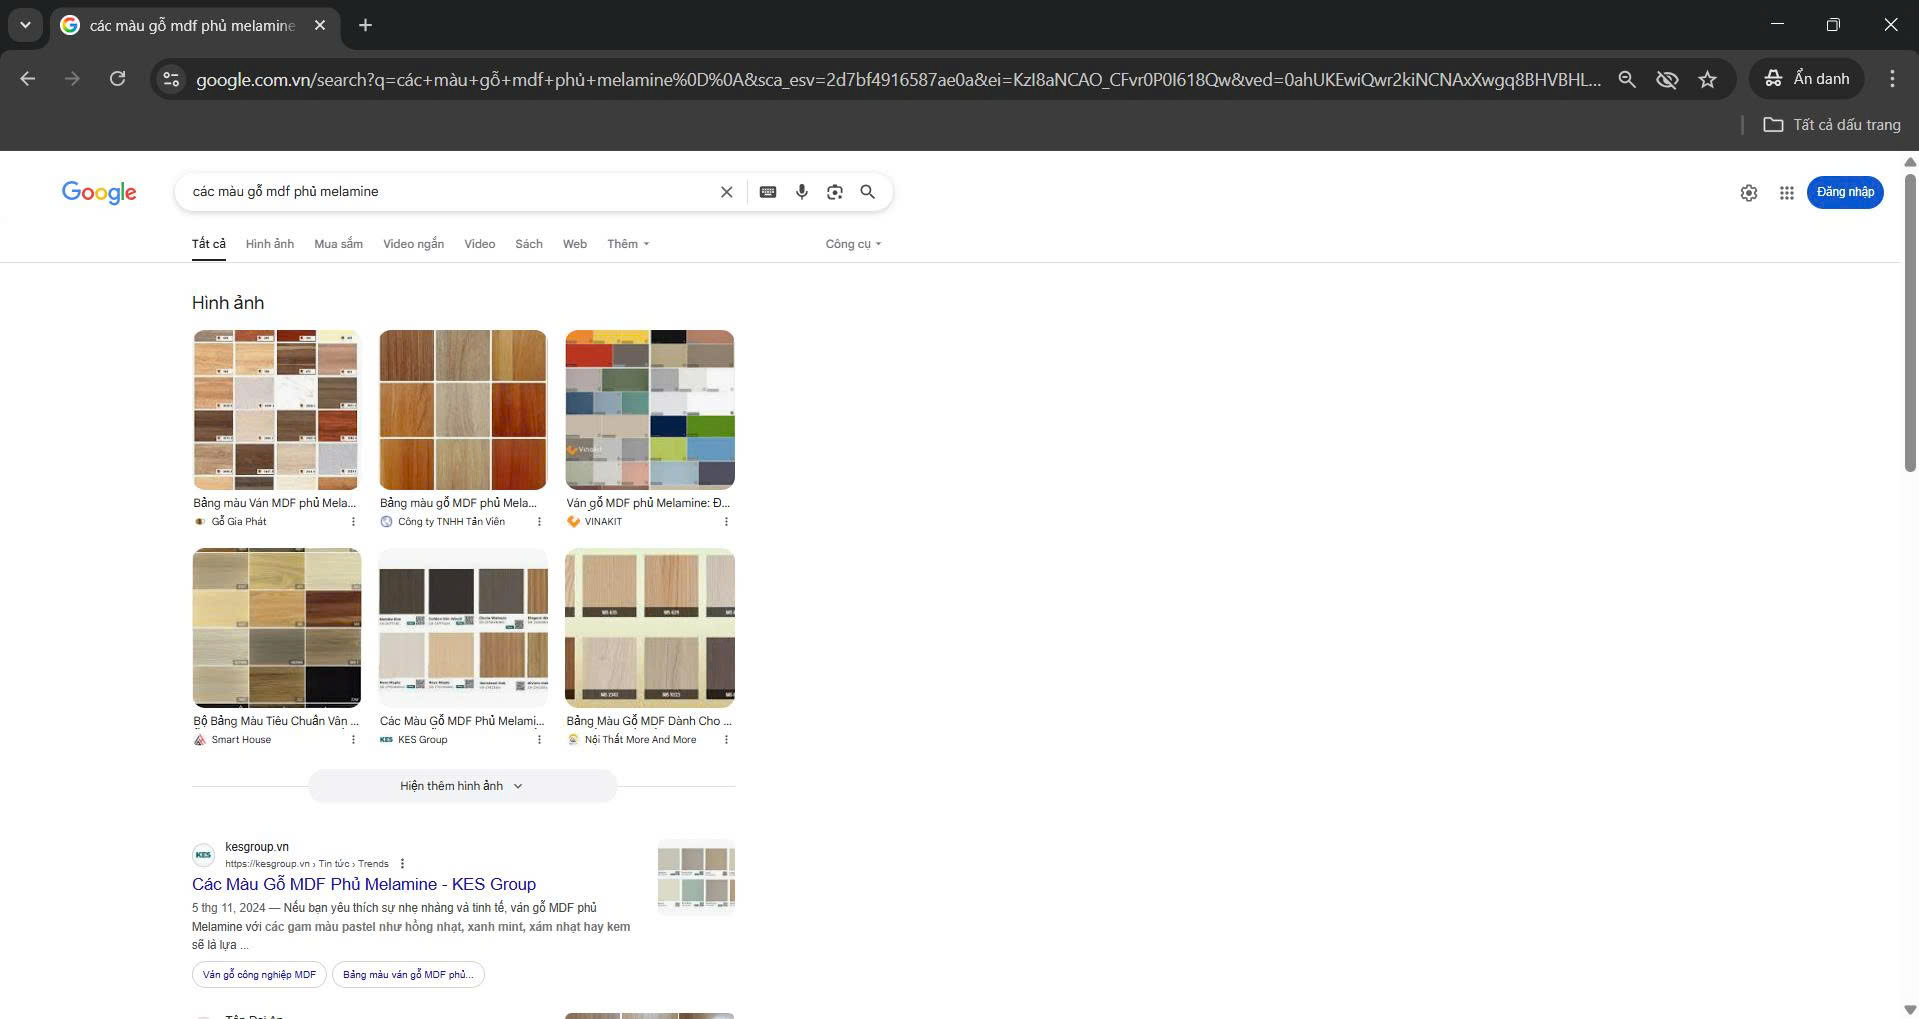The image size is (1919, 1019).
Task: Submit search with the magnifier icon
Action: pos(868,192)
